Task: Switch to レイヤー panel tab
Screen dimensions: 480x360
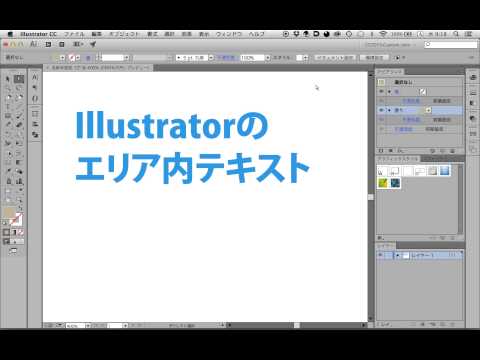Action: tap(386, 246)
